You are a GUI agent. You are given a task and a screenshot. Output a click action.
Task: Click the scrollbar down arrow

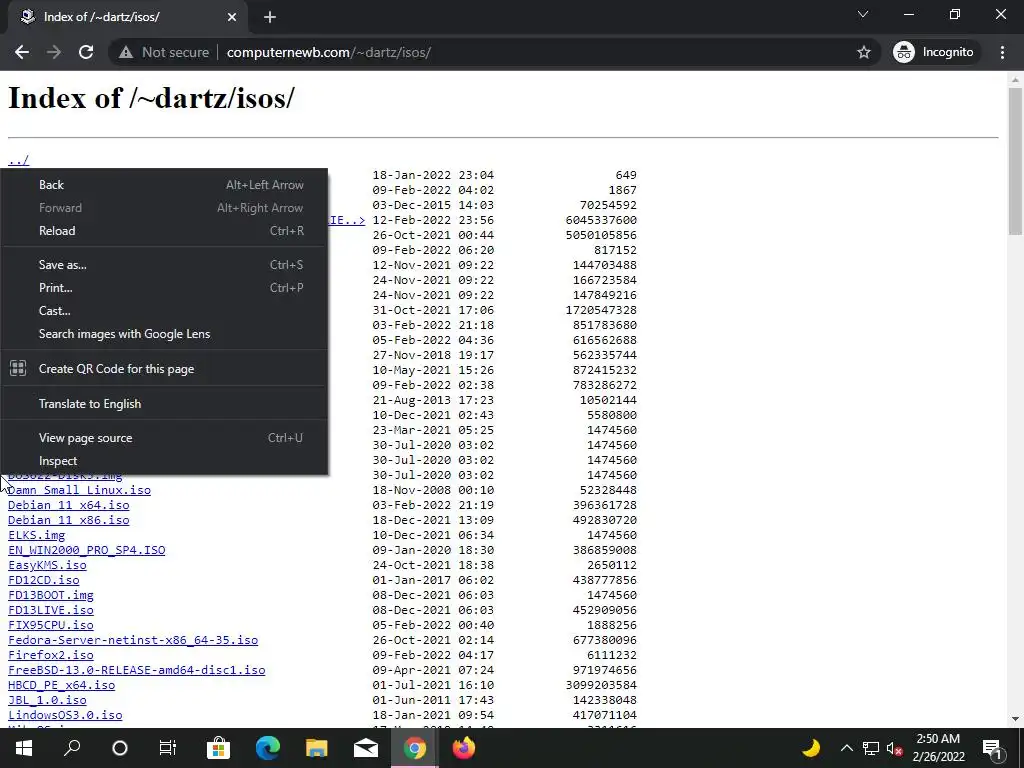(x=1015, y=719)
